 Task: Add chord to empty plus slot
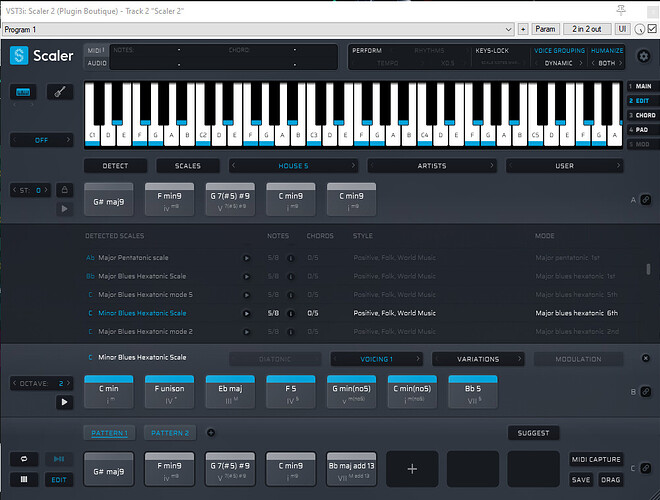coord(412,469)
